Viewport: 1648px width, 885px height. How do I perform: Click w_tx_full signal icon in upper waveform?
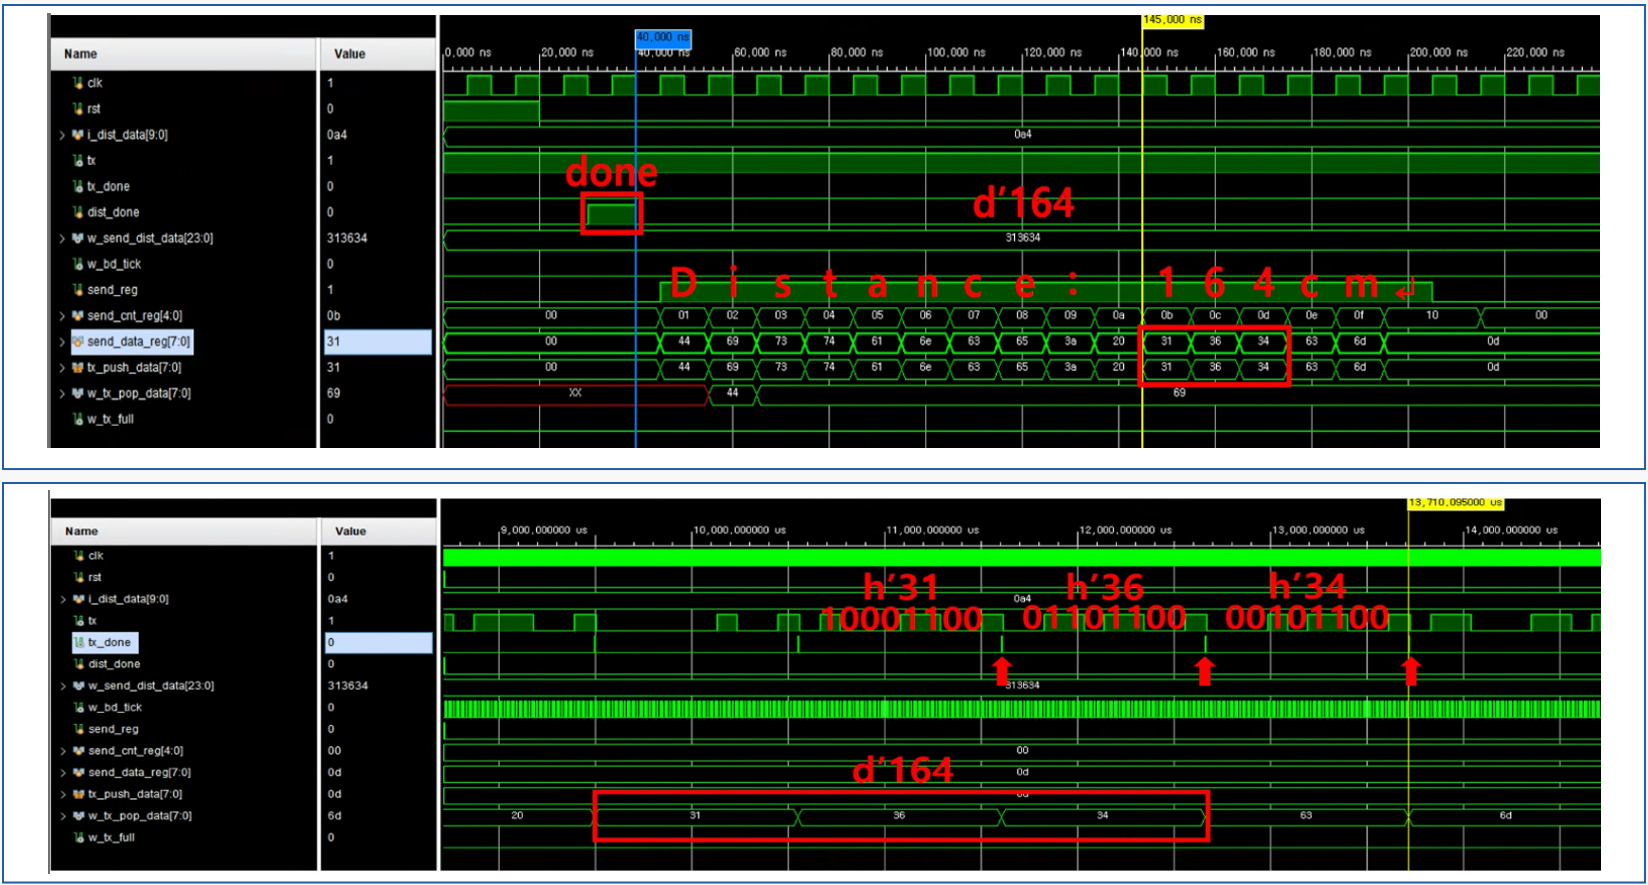[x=78, y=419]
